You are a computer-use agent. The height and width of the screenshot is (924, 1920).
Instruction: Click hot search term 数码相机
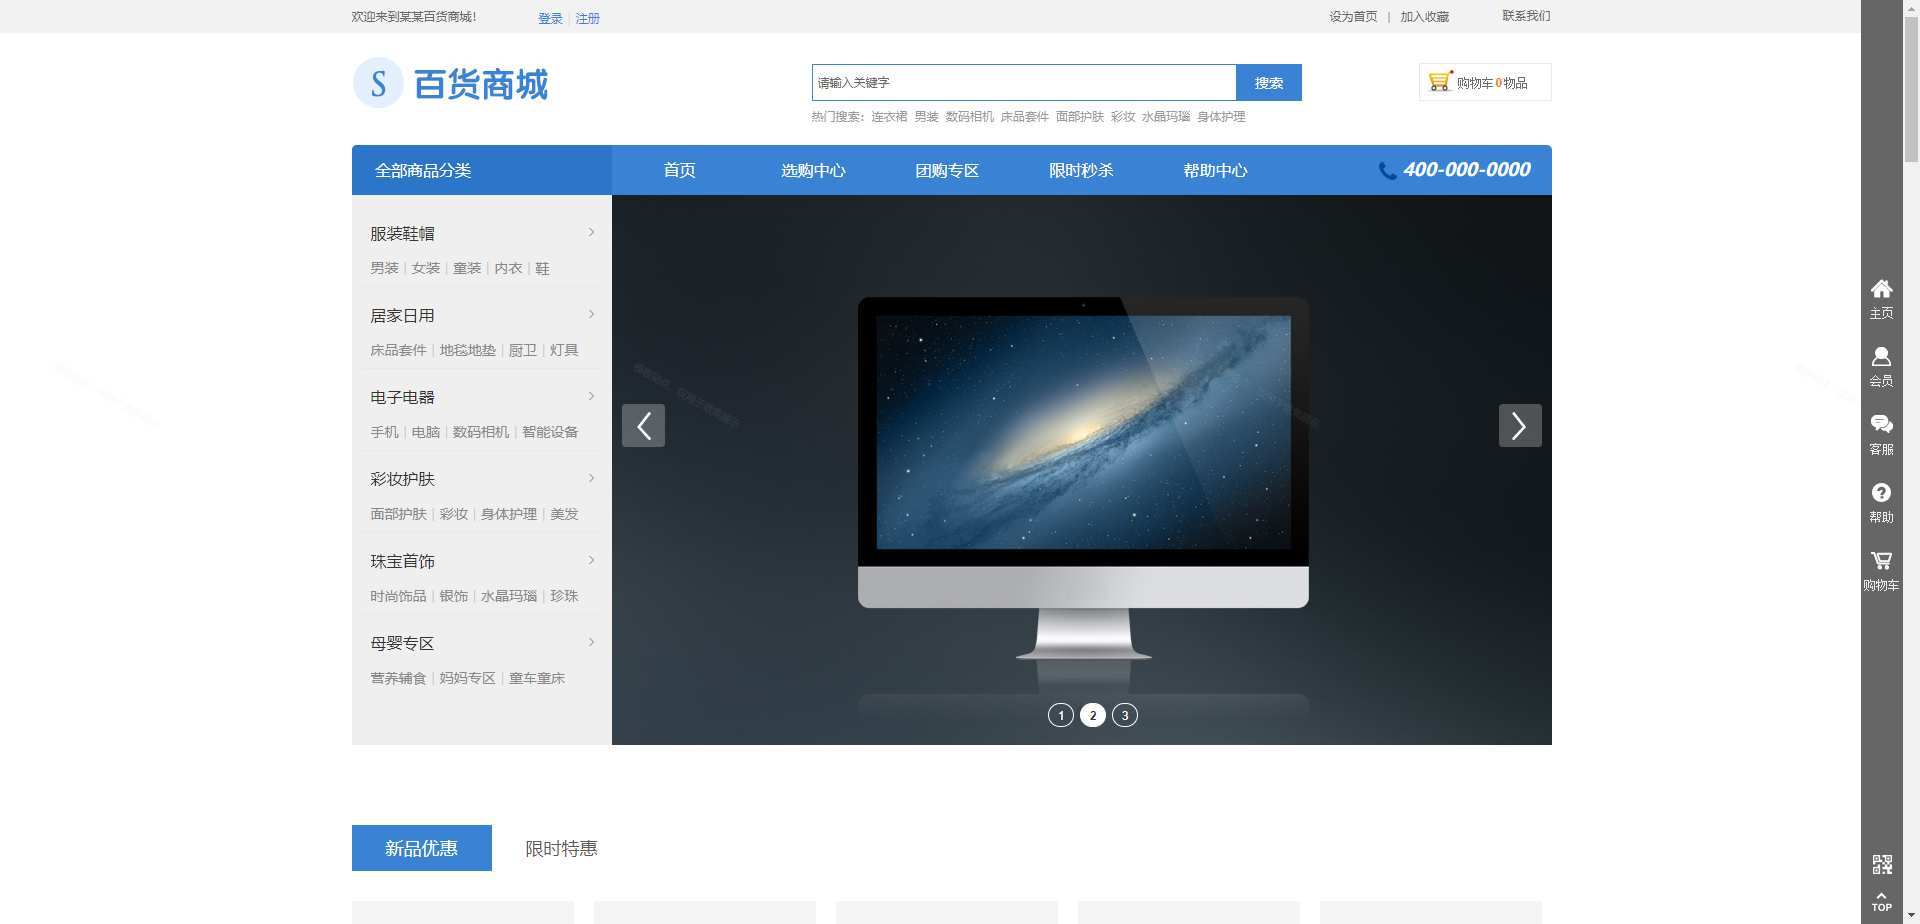(969, 117)
